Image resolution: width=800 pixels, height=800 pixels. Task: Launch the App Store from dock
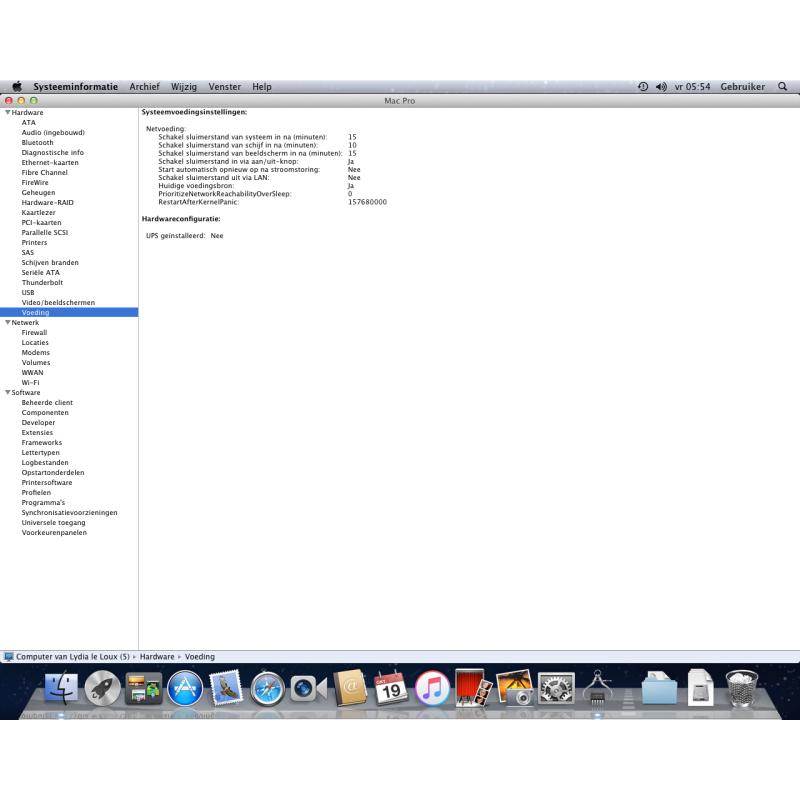click(185, 688)
